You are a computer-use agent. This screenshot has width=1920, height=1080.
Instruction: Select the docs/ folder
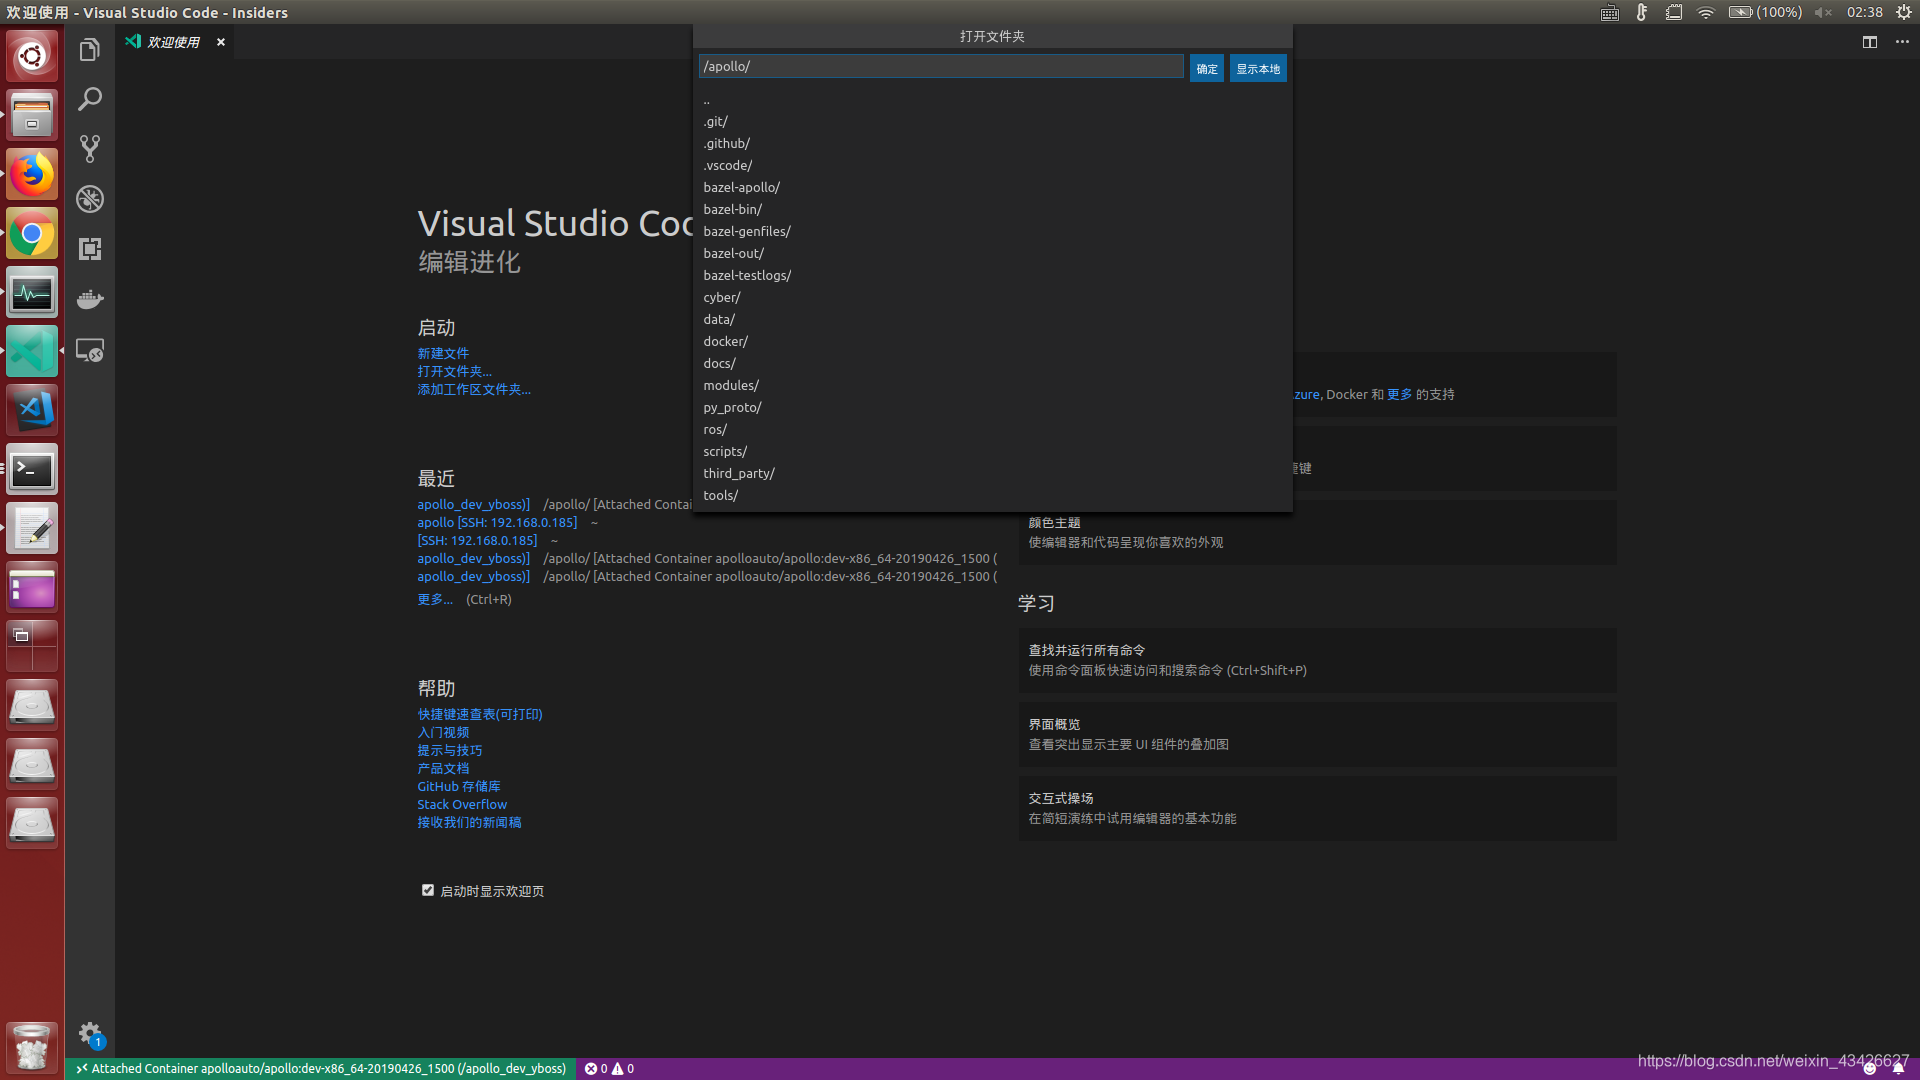pos(993,364)
